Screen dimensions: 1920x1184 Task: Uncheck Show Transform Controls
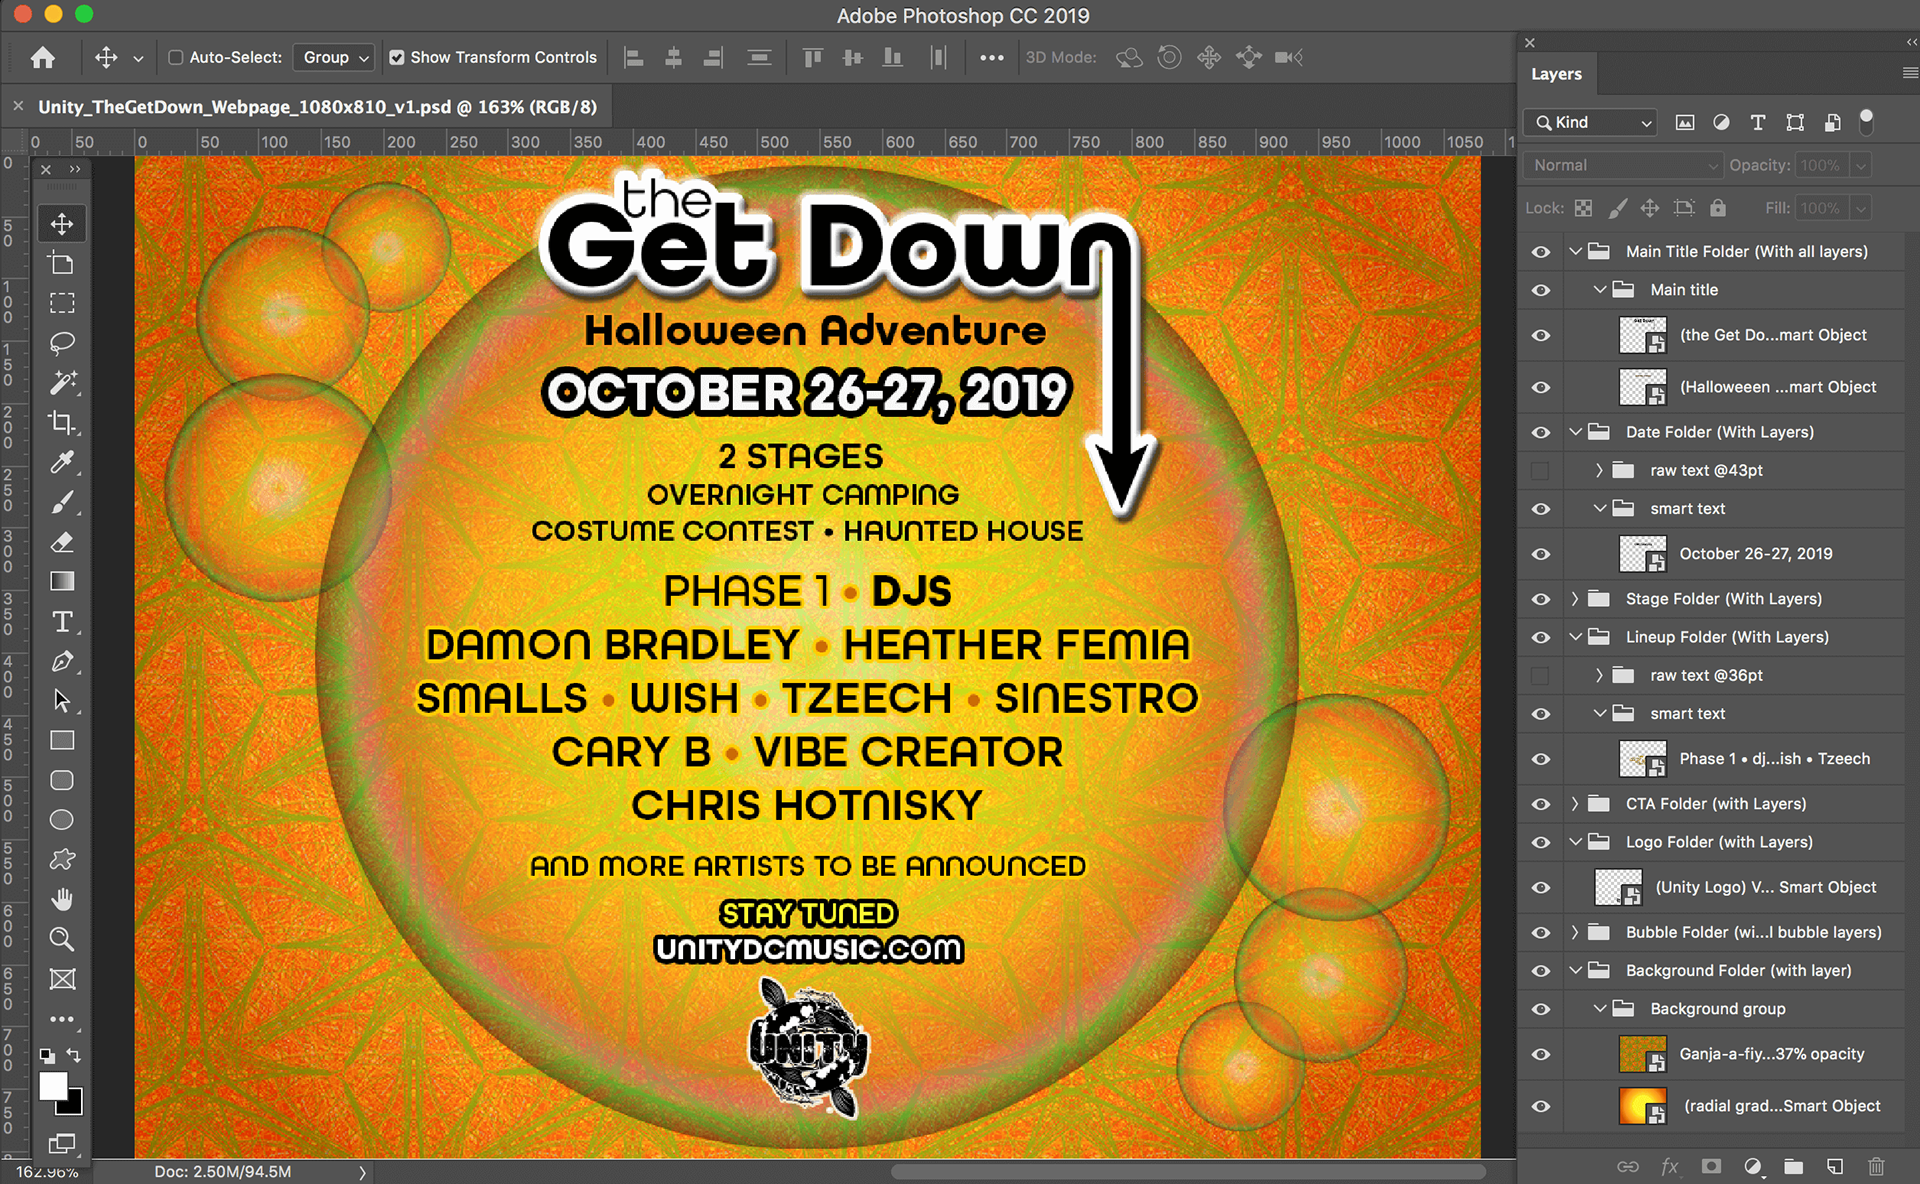tap(397, 58)
